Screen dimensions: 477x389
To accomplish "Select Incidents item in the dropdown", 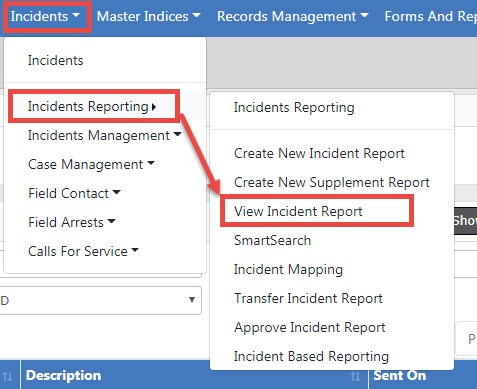I will [55, 60].
